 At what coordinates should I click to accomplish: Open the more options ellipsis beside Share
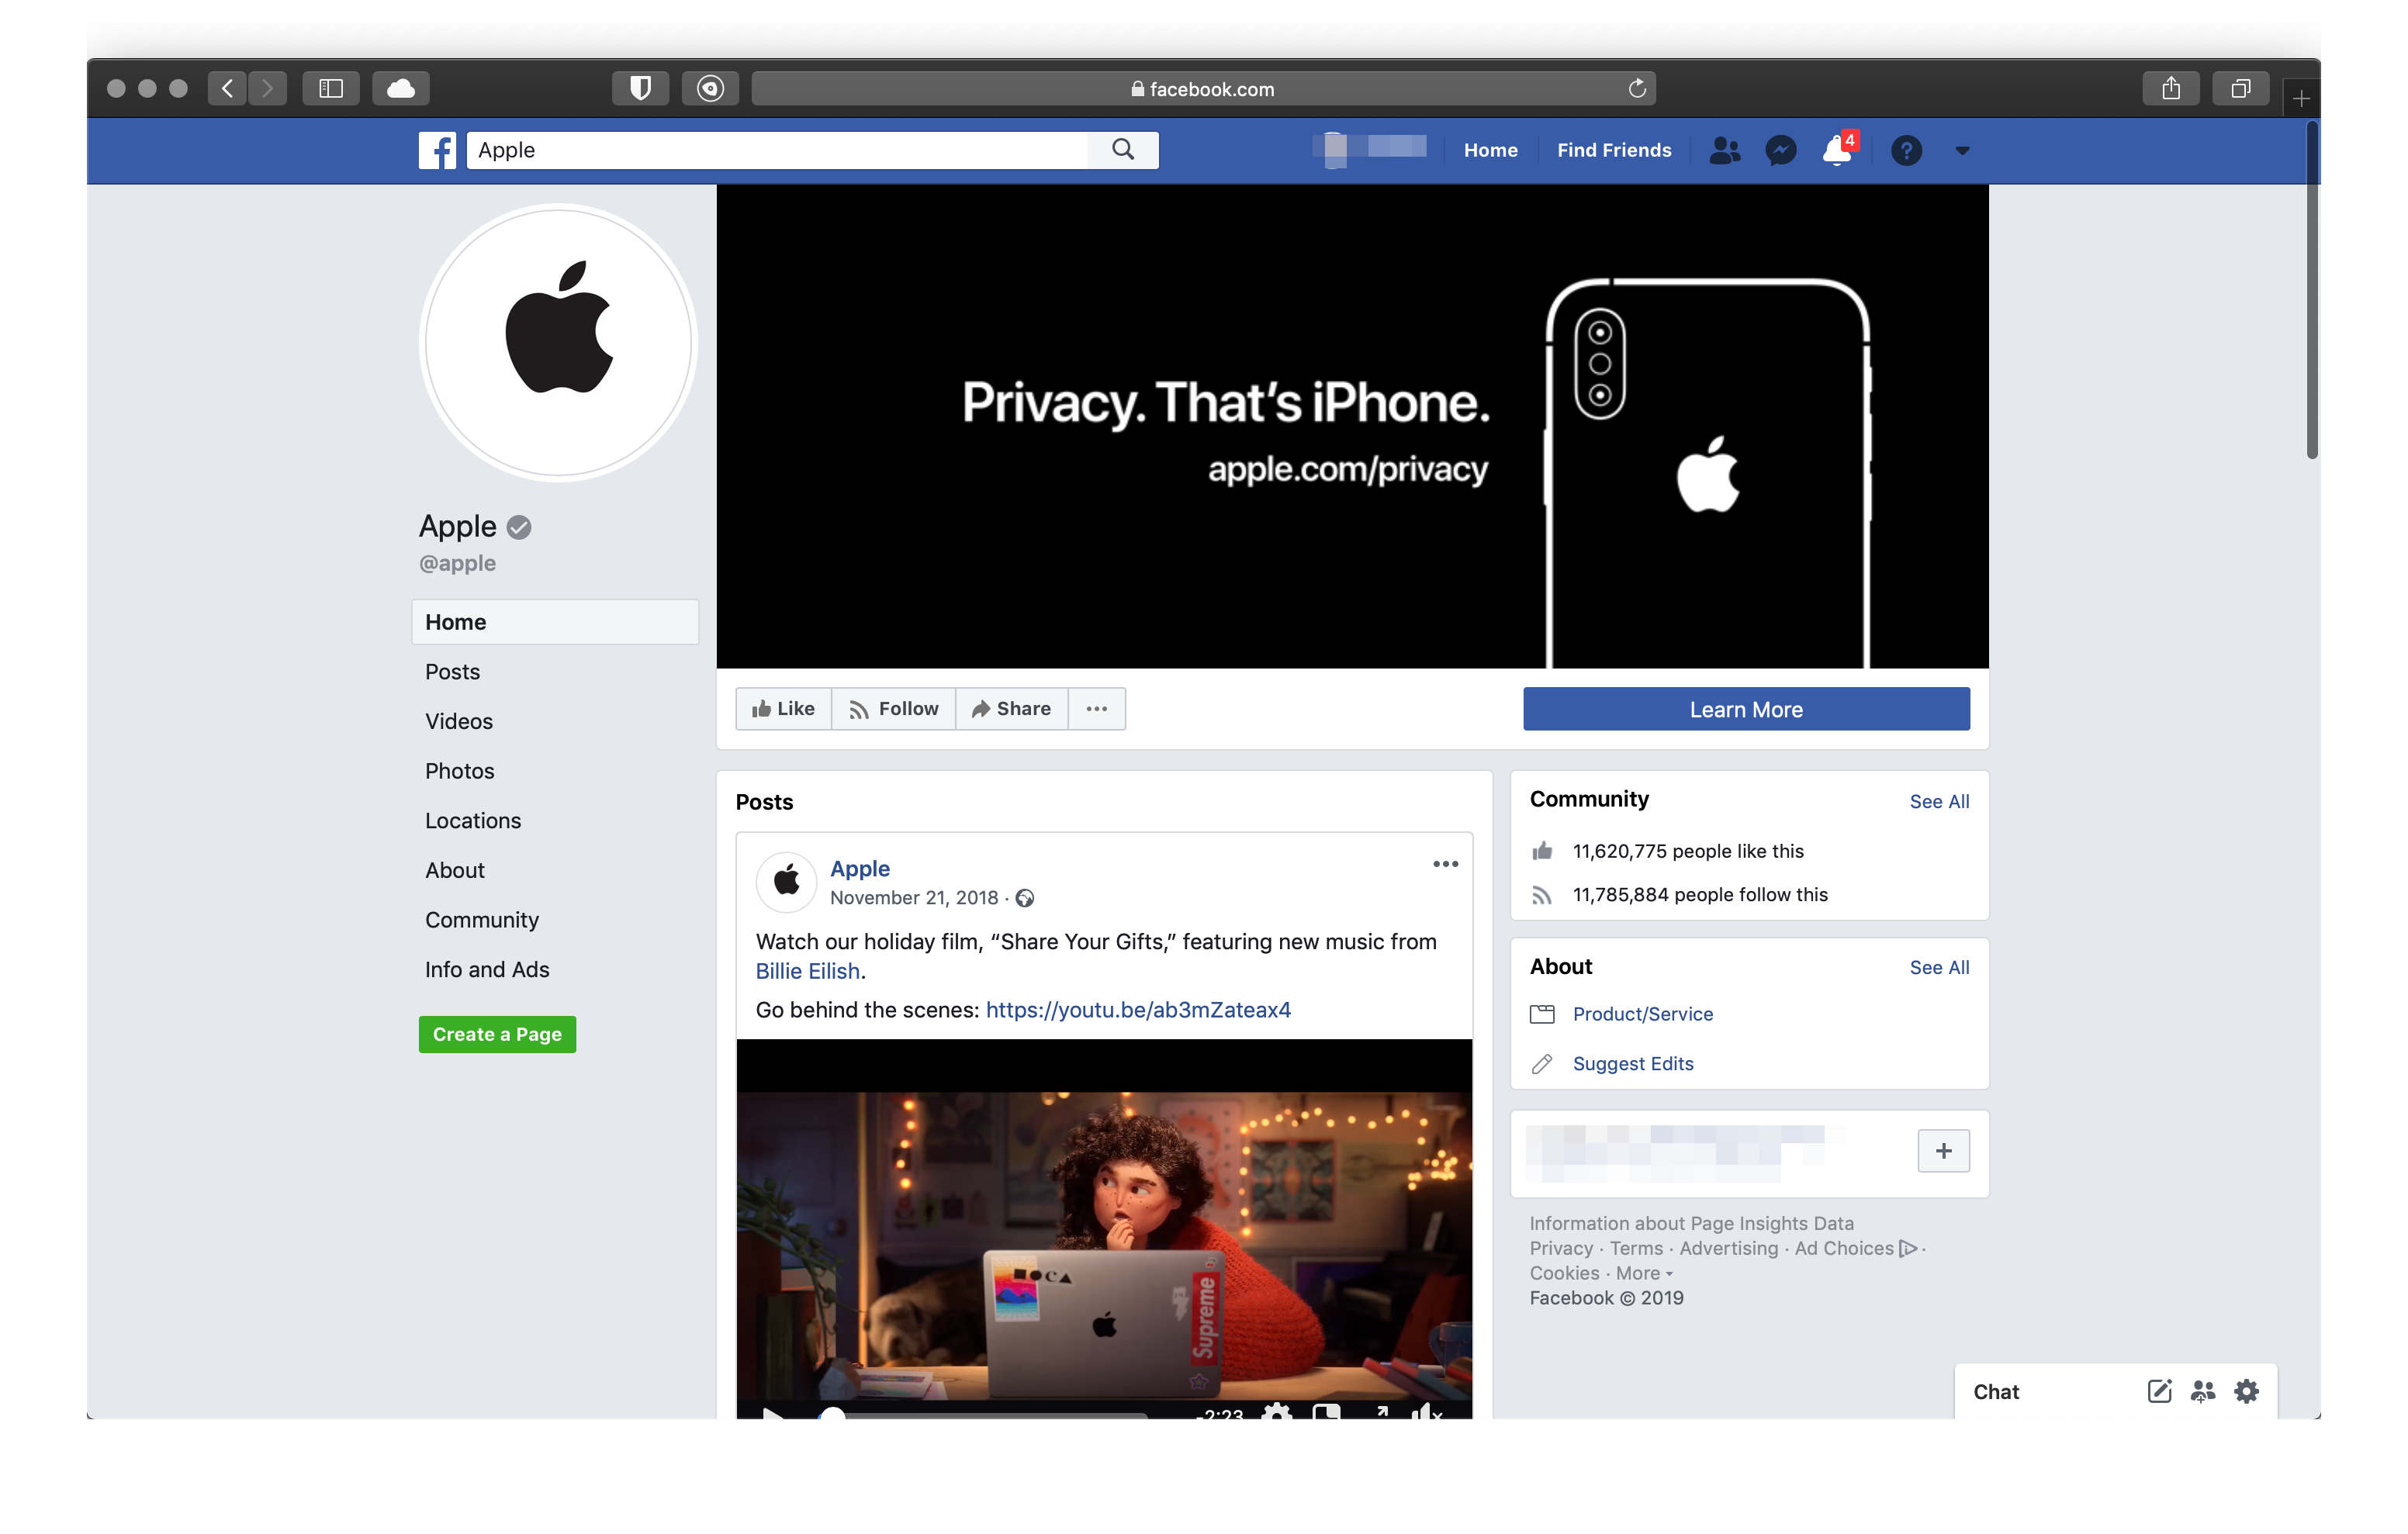pos(1096,708)
